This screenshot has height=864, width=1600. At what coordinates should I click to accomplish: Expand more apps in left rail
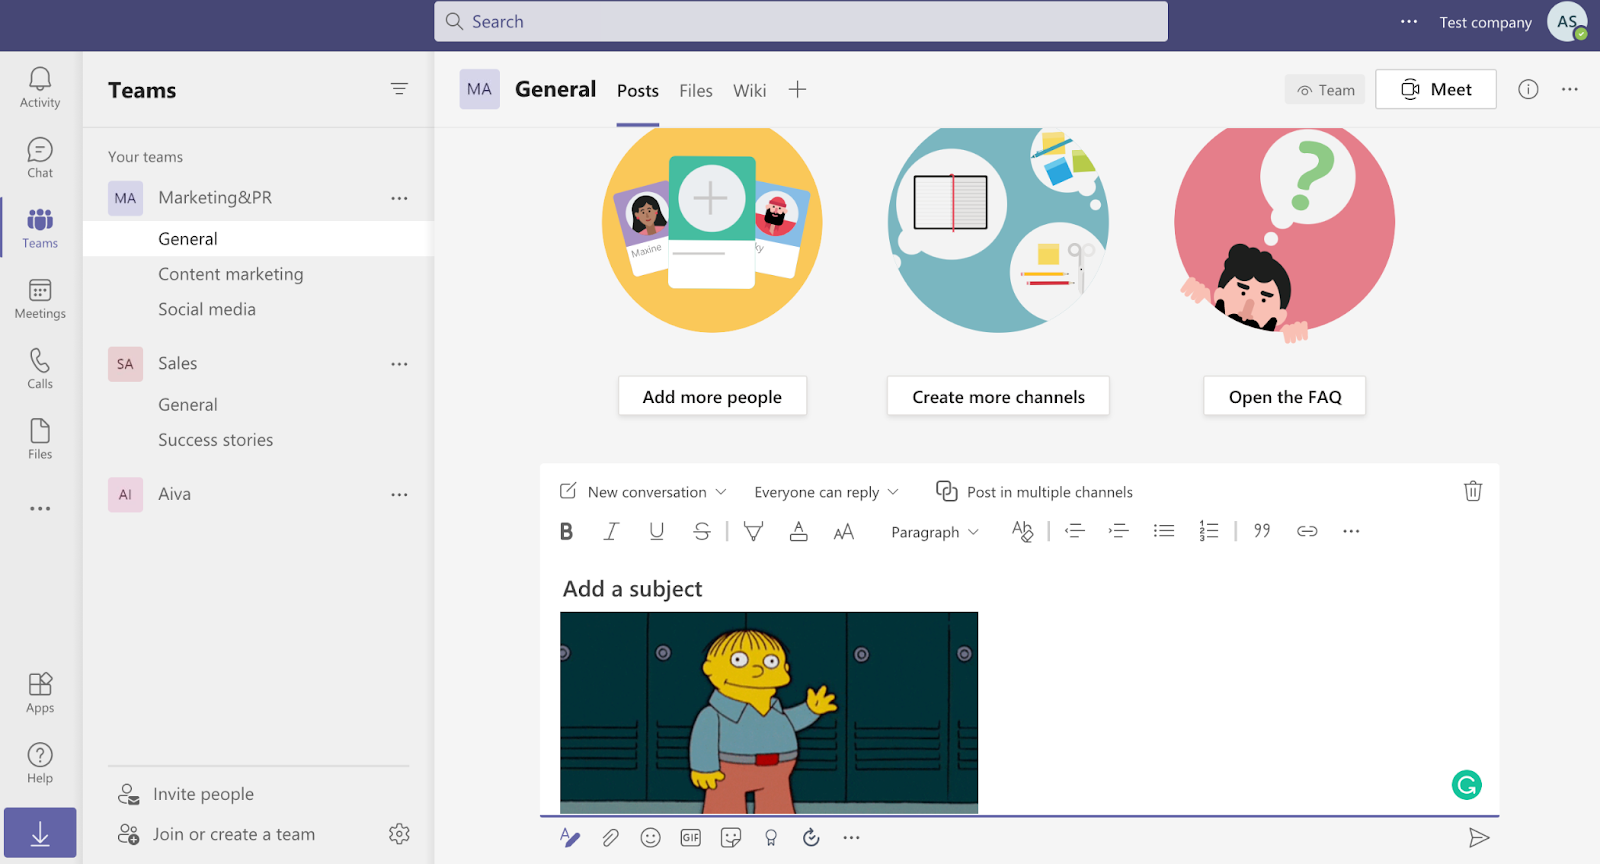click(40, 509)
